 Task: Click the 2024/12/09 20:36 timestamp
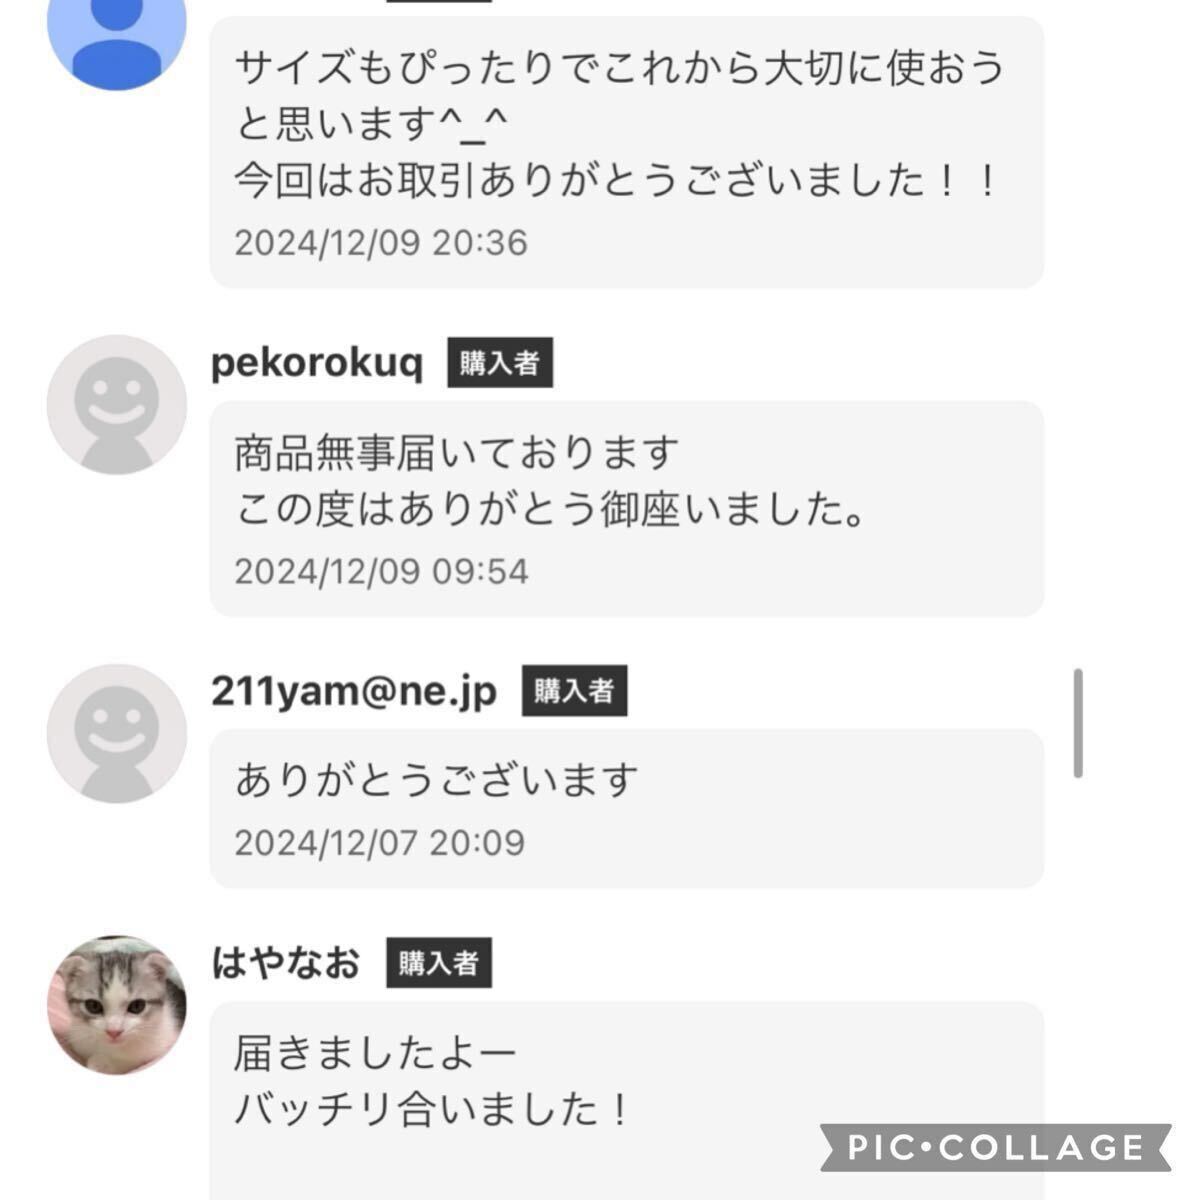(x=381, y=243)
